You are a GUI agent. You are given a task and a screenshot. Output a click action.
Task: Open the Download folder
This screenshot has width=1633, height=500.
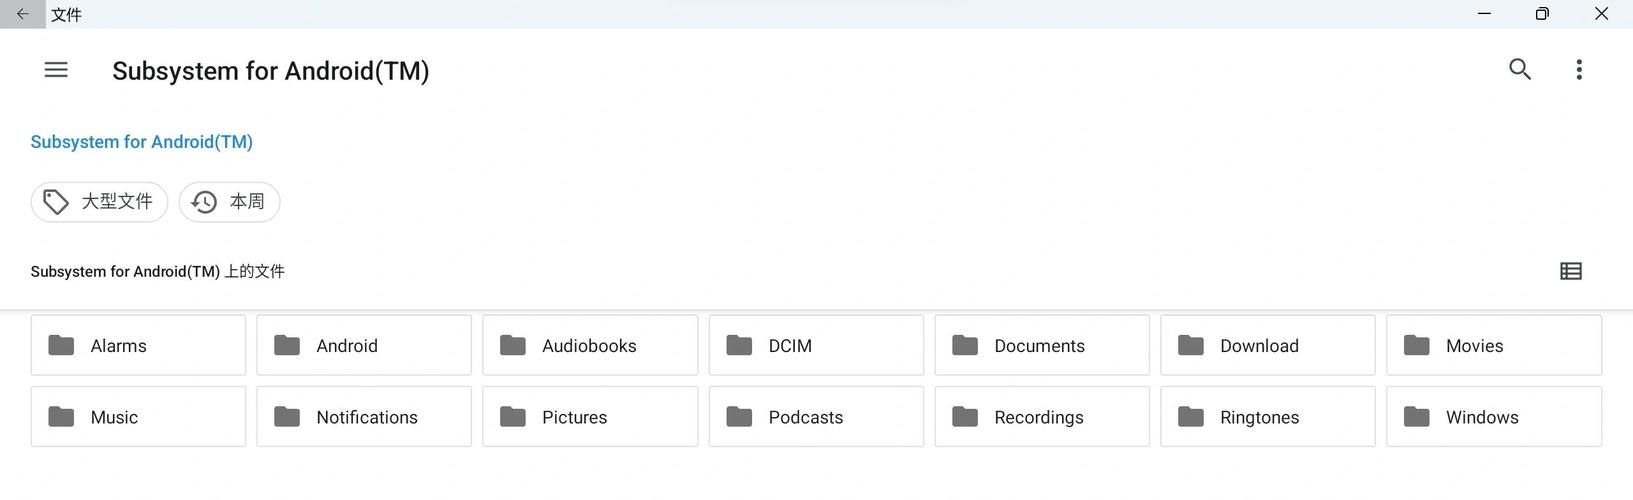tap(1268, 346)
